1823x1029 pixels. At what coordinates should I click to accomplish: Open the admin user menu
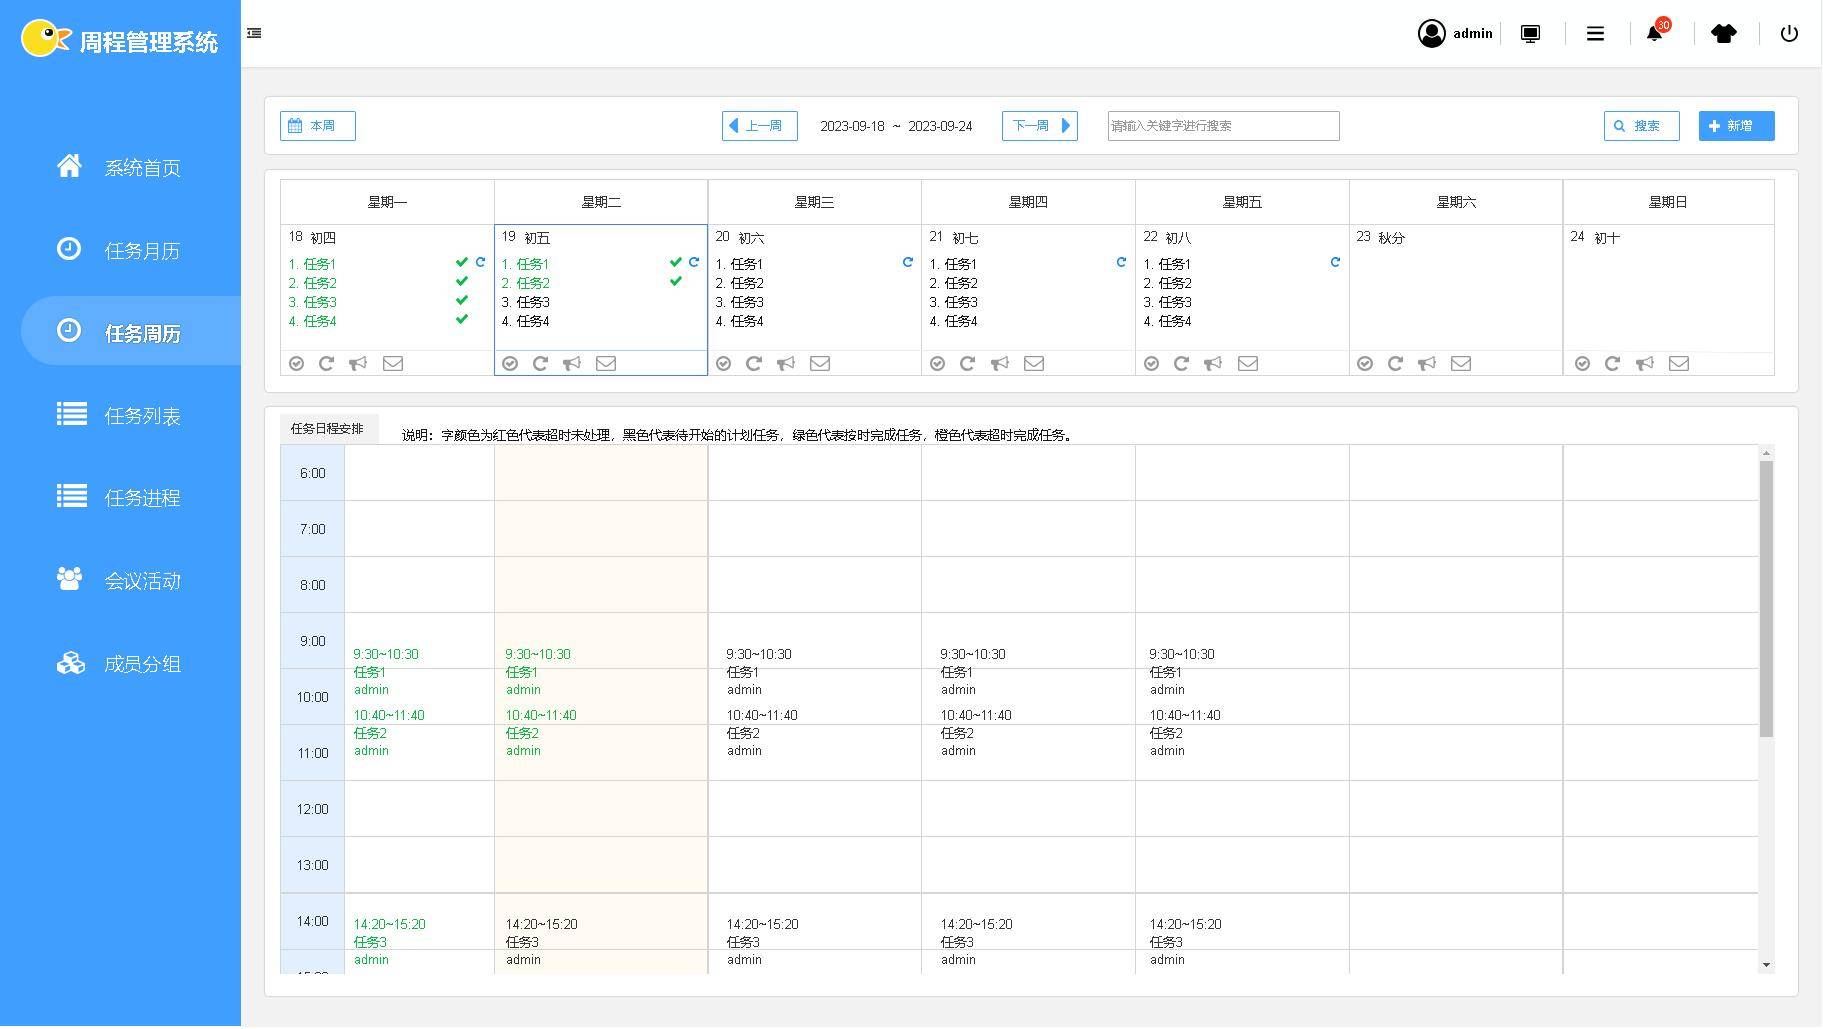[1455, 34]
